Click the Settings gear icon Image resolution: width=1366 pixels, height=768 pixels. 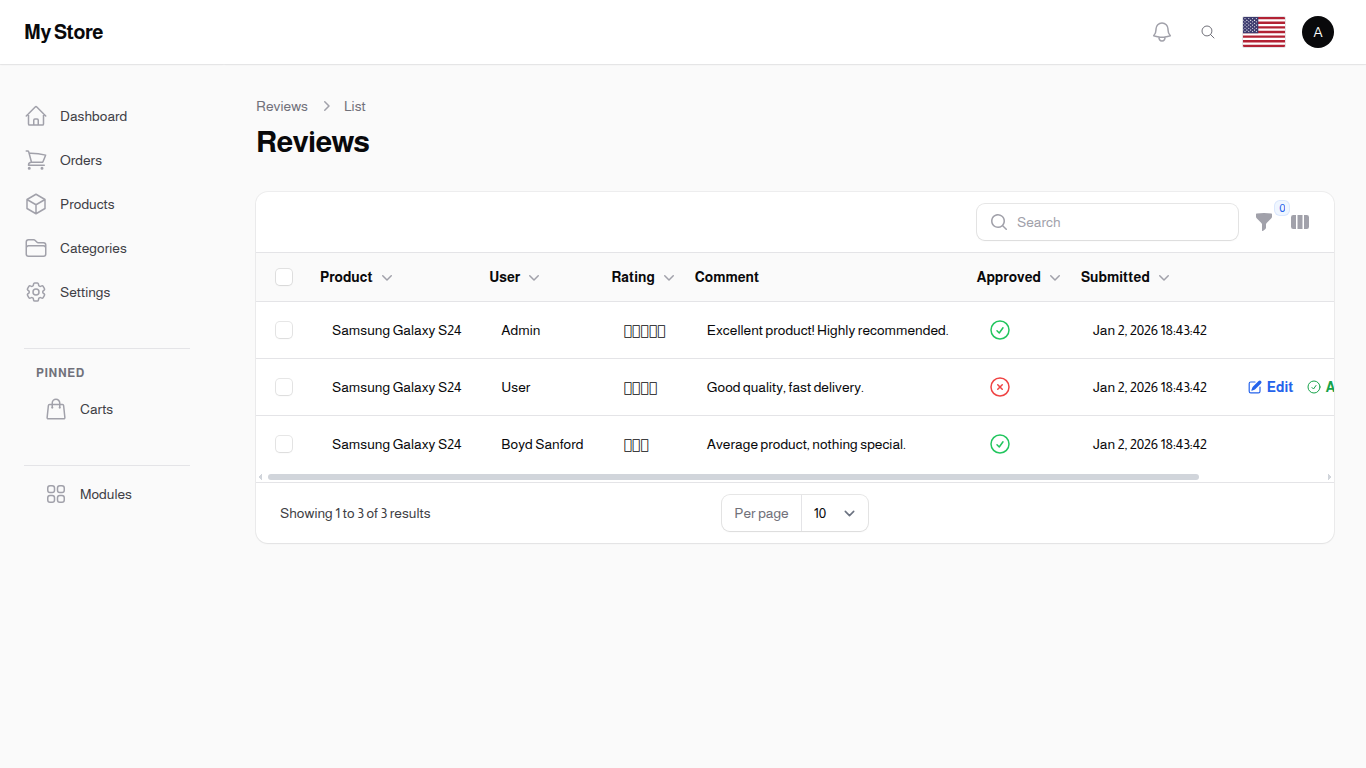(36, 292)
